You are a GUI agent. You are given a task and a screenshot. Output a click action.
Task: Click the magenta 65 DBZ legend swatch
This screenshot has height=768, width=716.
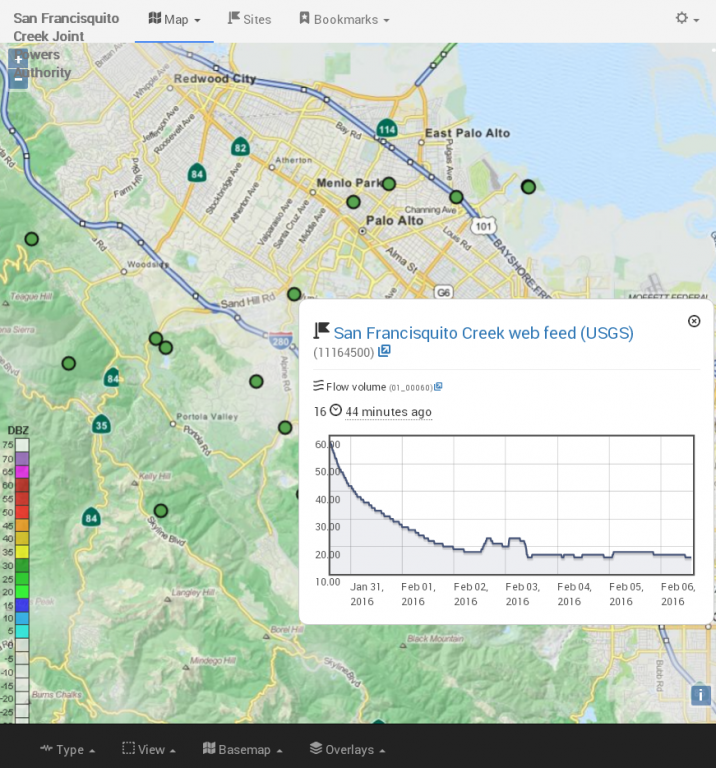(x=22, y=472)
